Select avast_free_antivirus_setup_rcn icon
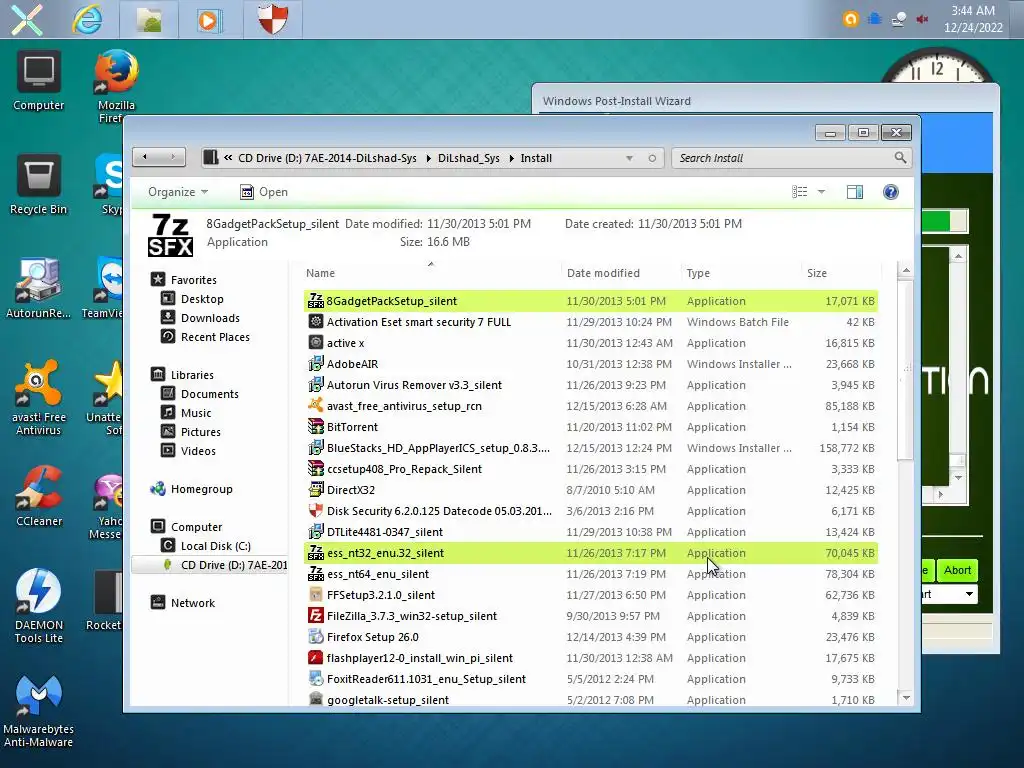Screen dimensions: 1024x768 click(x=316, y=405)
